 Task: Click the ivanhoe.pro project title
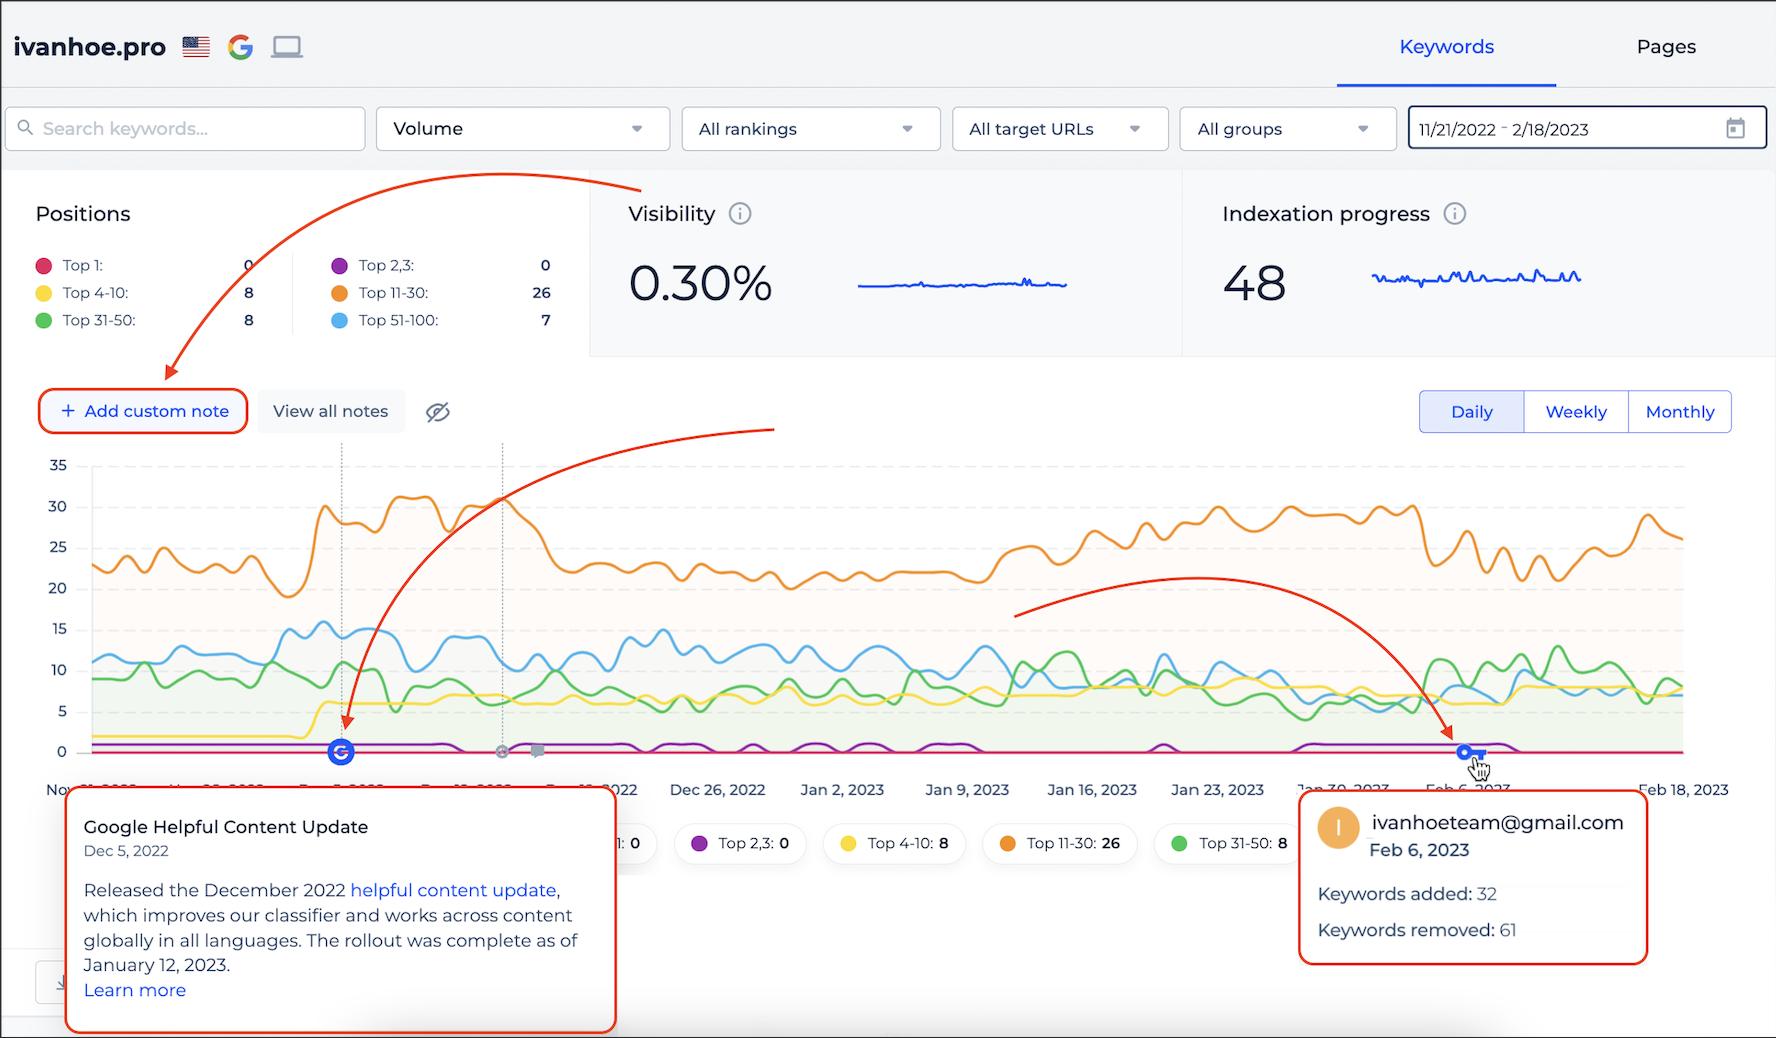[90, 47]
